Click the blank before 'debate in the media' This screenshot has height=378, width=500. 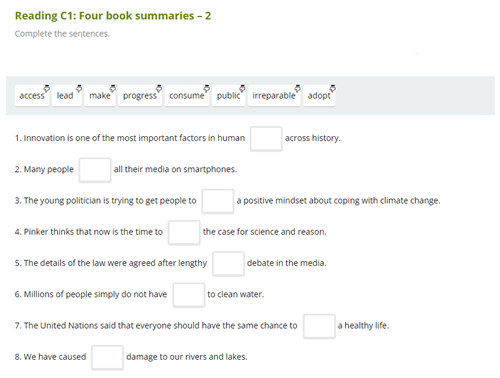(228, 264)
